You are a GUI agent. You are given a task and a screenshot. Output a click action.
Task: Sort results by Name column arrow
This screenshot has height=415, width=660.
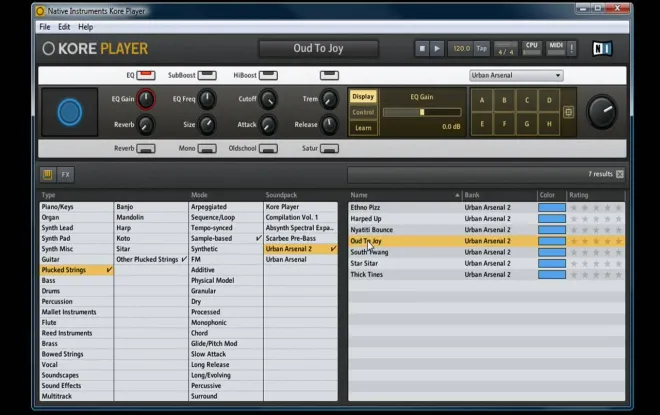[457, 195]
